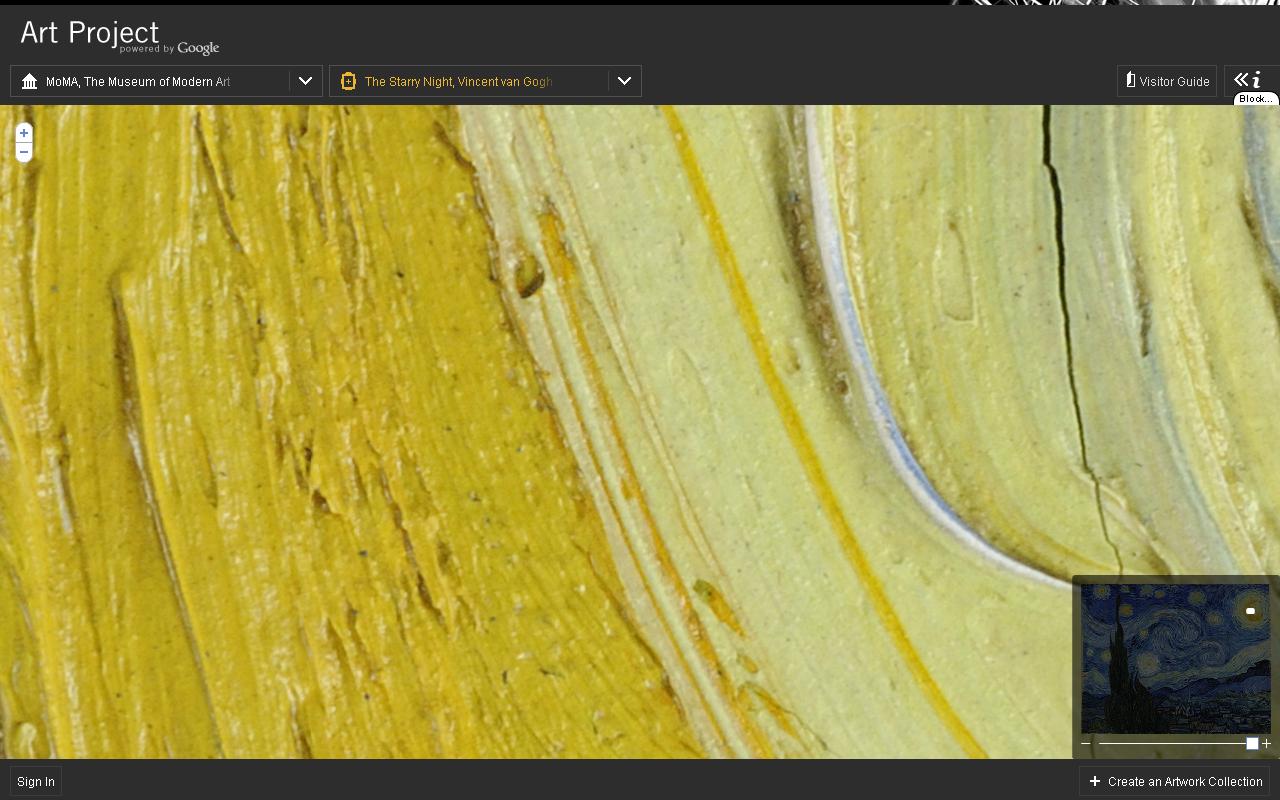The height and width of the screenshot is (800, 1280).
Task: Click the minimap viewport marker
Action: tap(1250, 610)
